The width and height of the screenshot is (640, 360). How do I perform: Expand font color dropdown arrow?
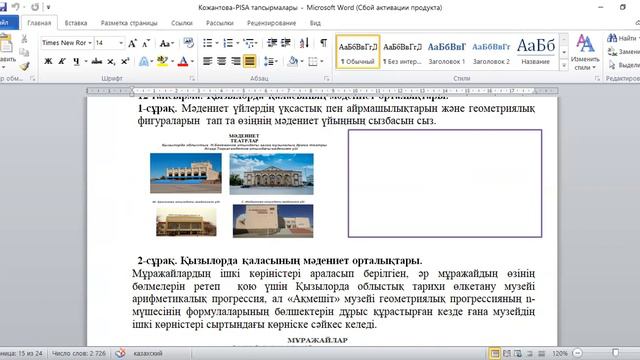point(192,61)
